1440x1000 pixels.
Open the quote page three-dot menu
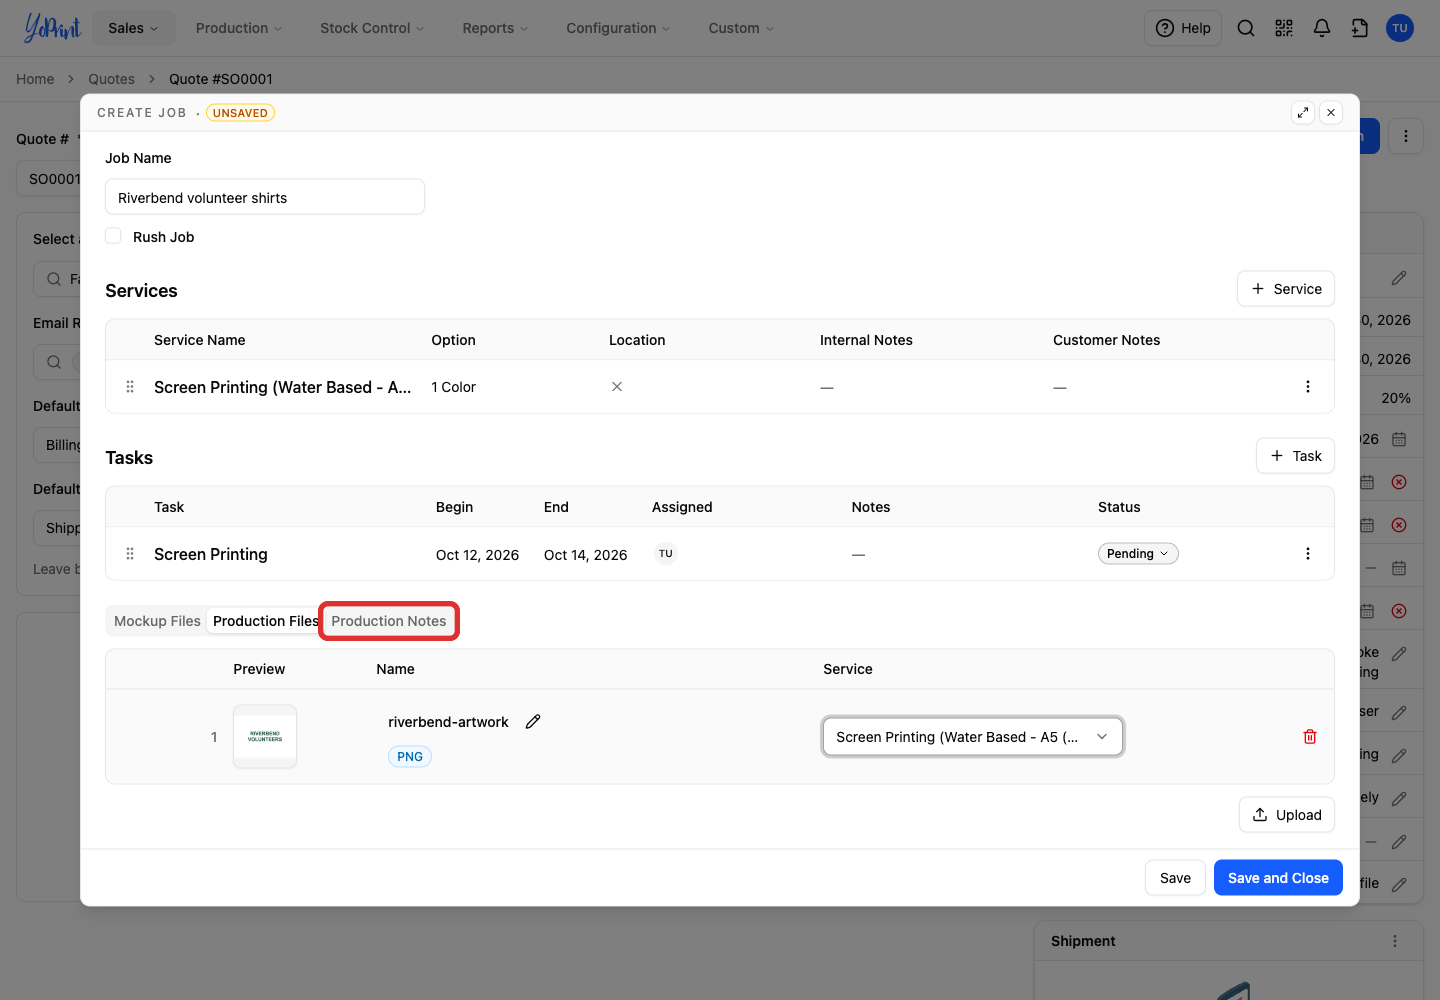pos(1406,136)
